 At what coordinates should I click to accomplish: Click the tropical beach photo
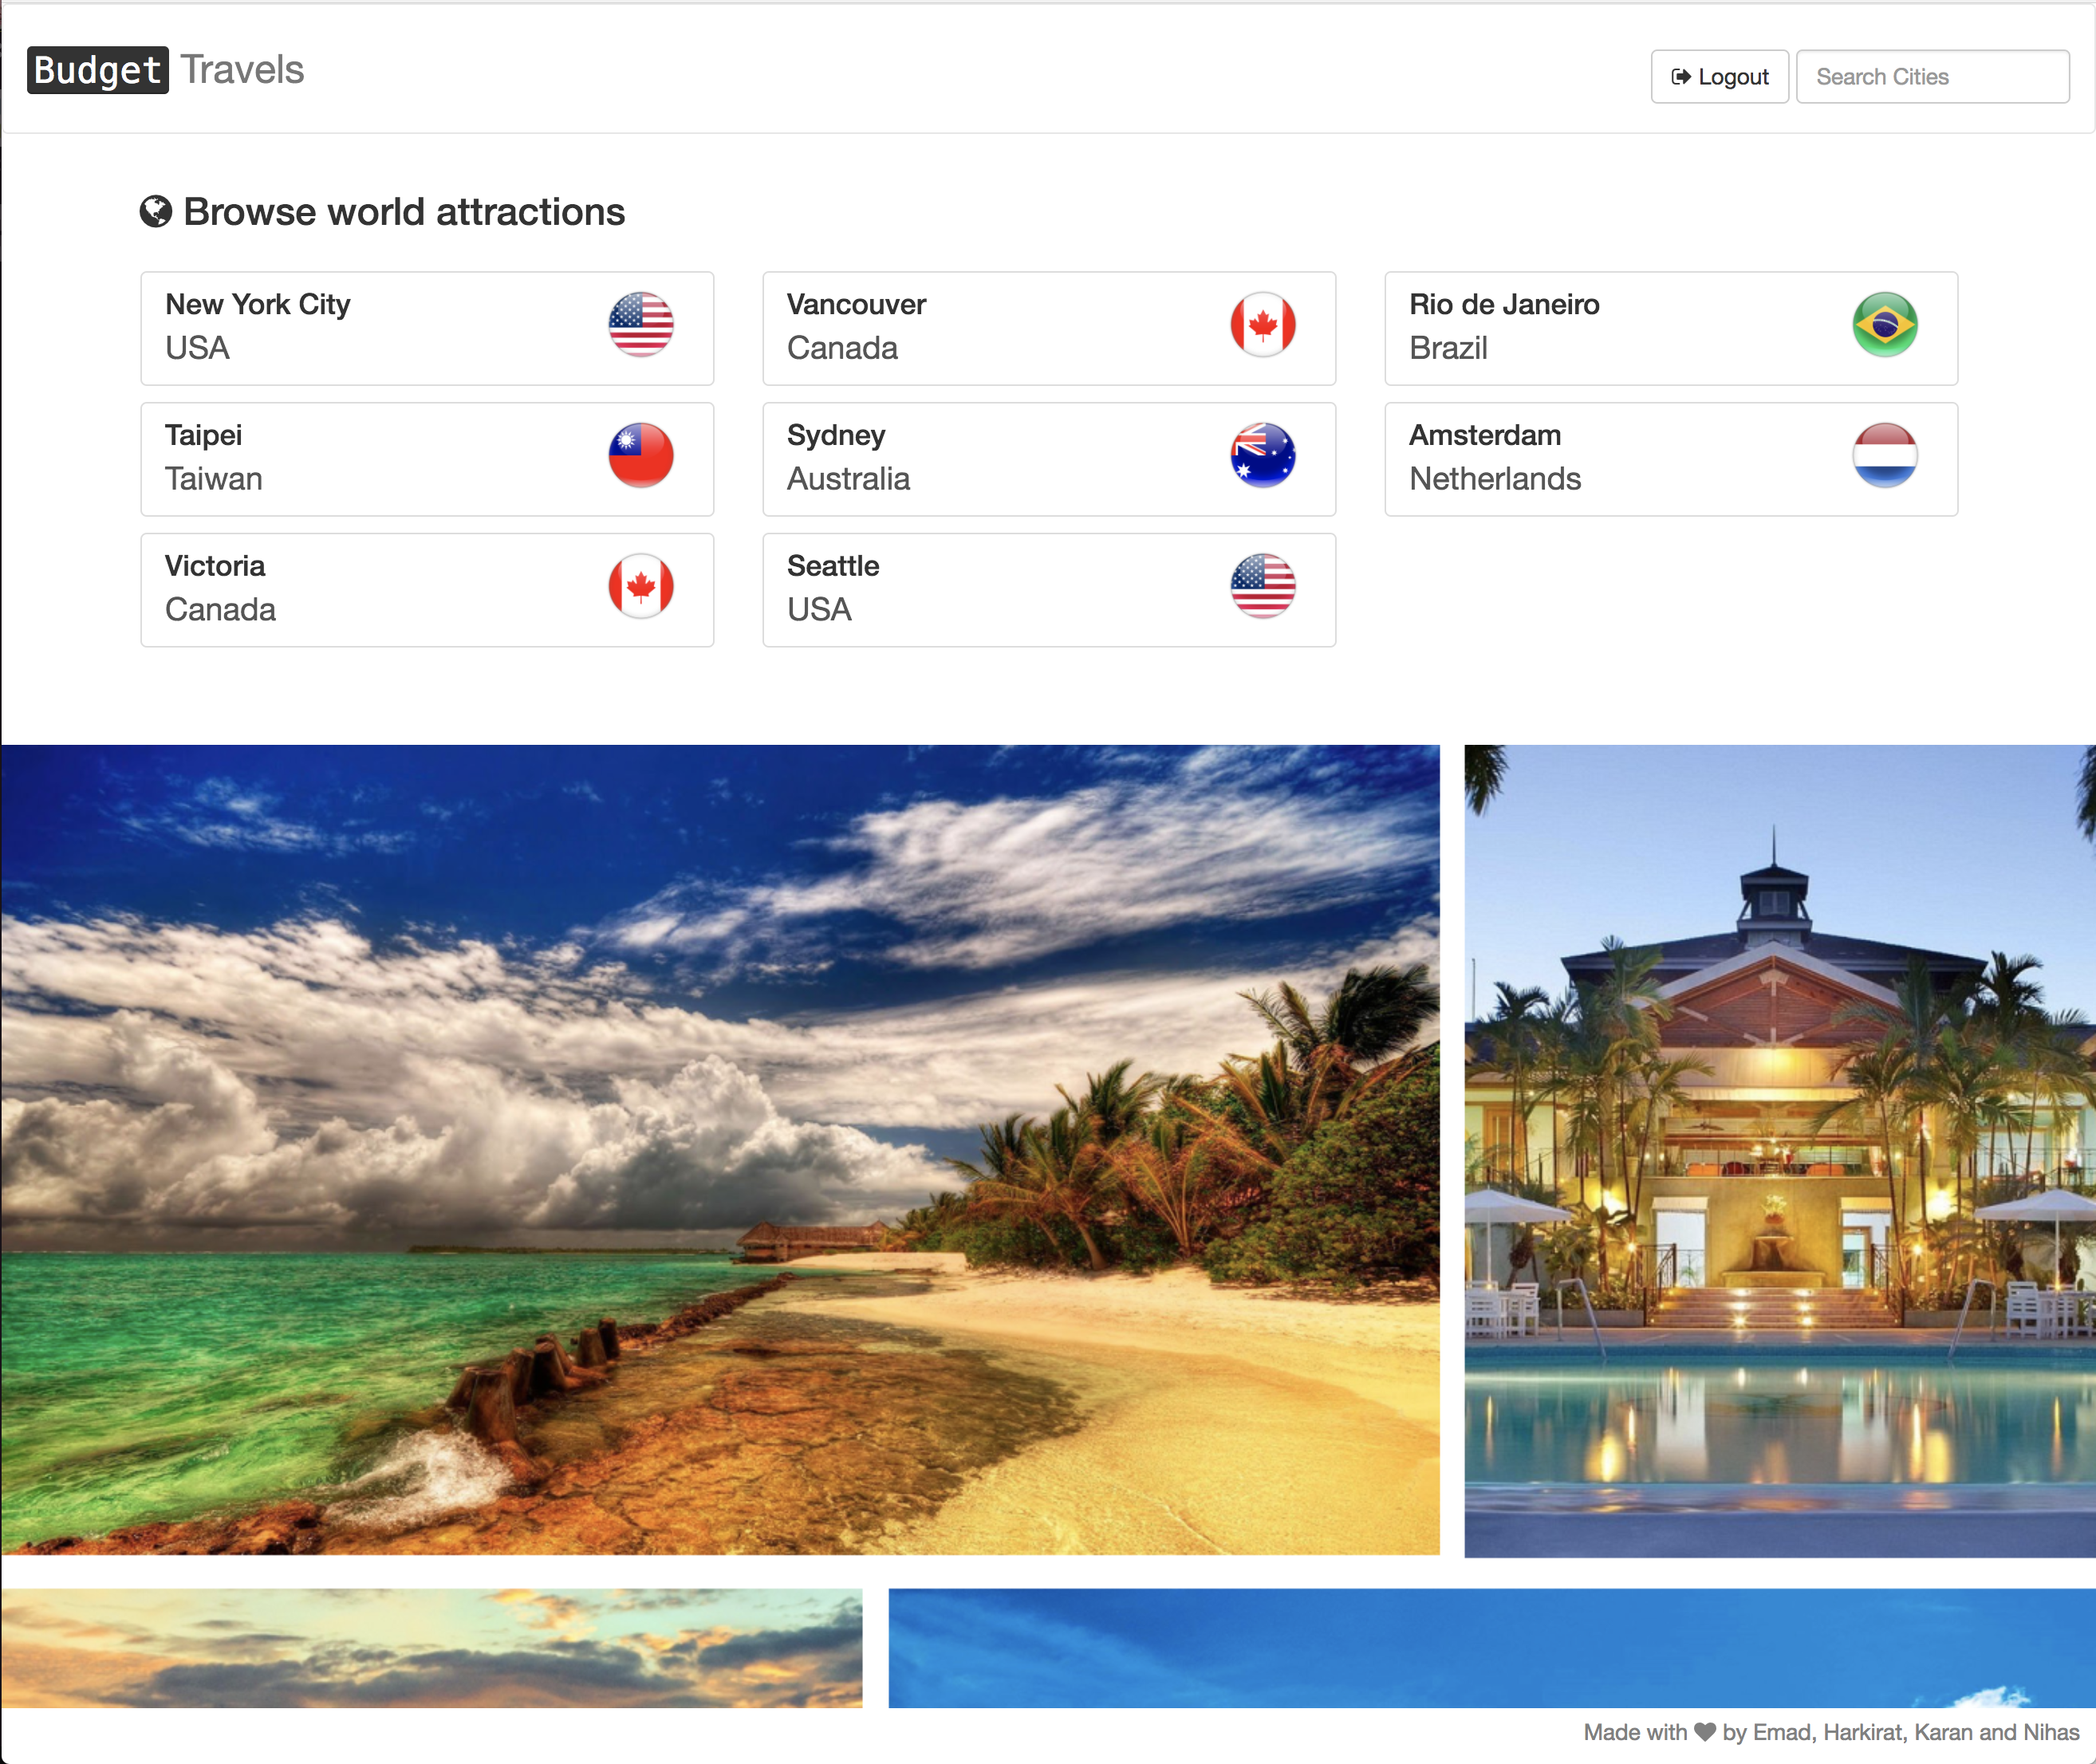[x=720, y=1150]
